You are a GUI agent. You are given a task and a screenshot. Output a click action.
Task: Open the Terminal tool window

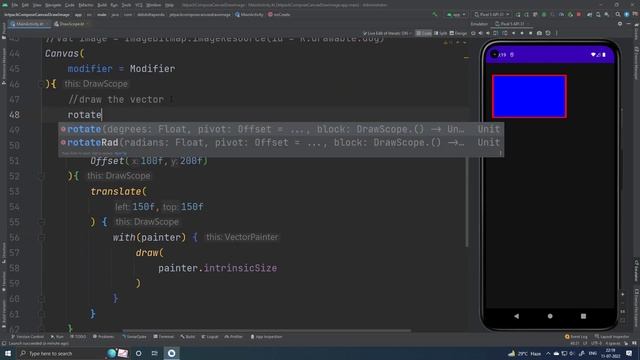pos(164,337)
